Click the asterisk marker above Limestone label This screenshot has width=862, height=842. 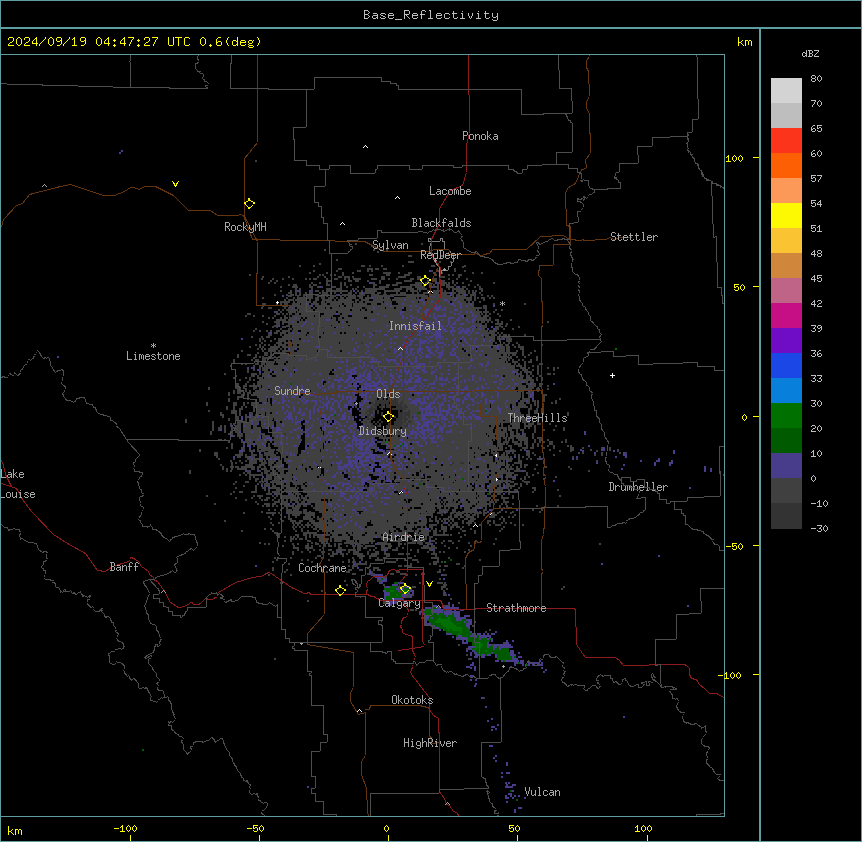(x=153, y=346)
